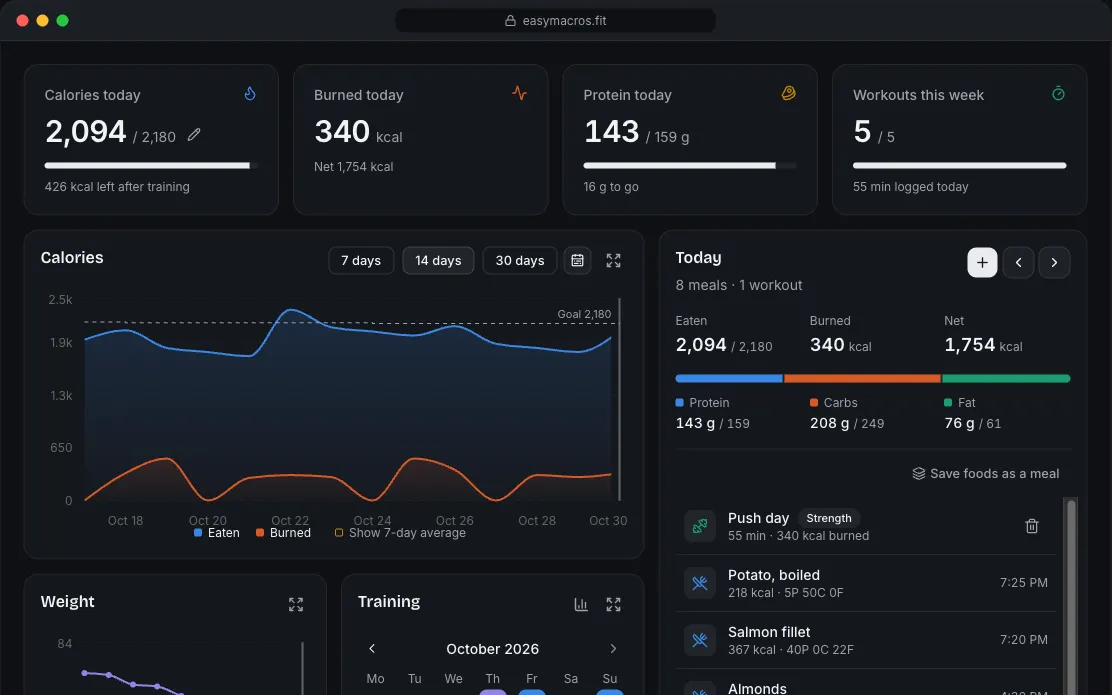Image resolution: width=1112 pixels, height=695 pixels.
Task: Go to next day in Today panel
Action: click(1054, 262)
